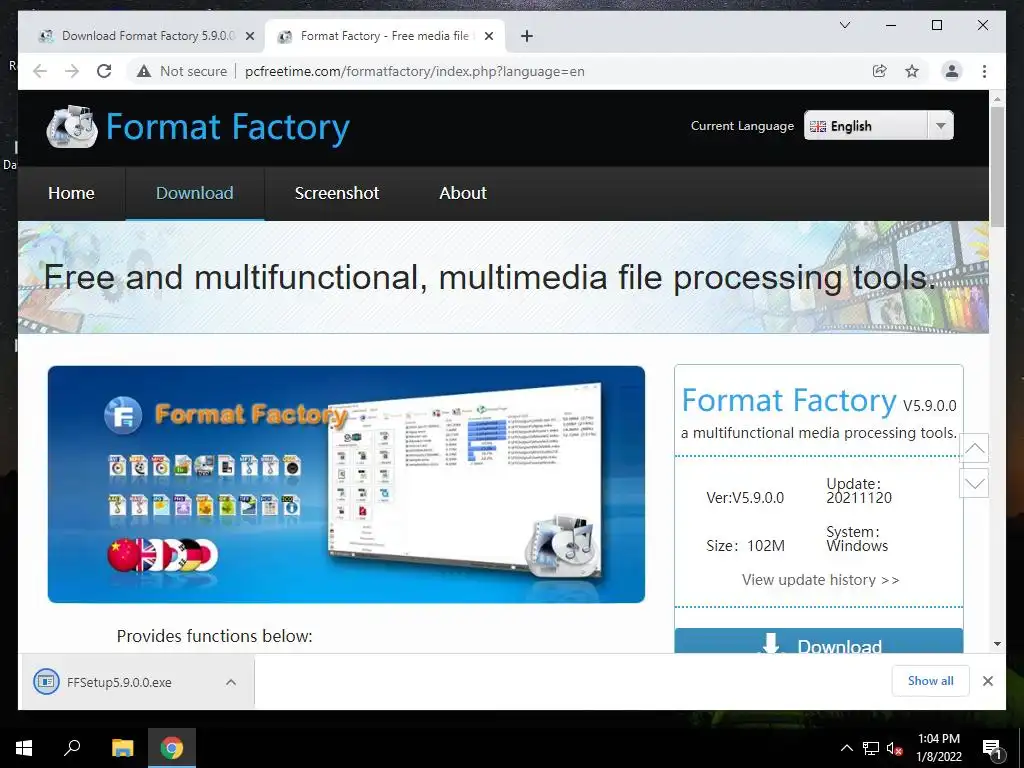Click the vertical scrollbar thumb
1024x768 pixels.
(997, 167)
